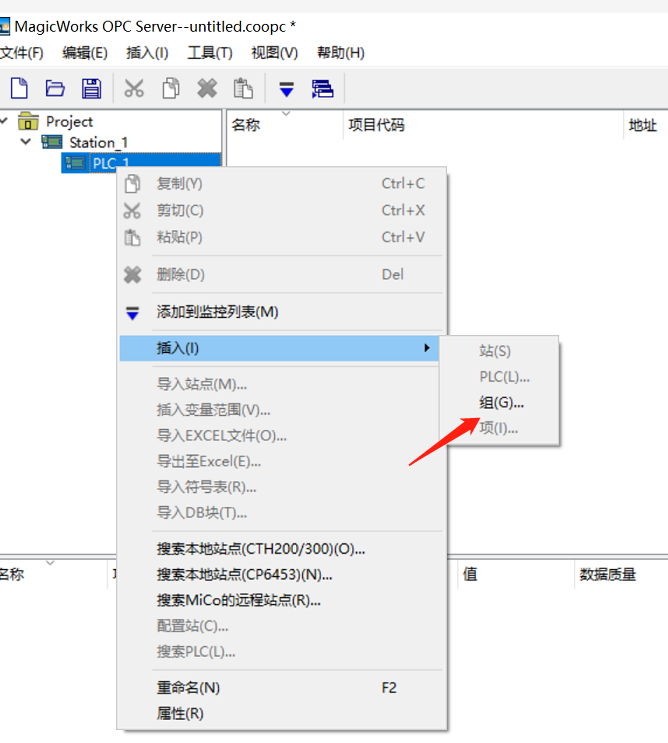The height and width of the screenshot is (743, 668).
Task: Click delete X icon in context menu
Action: 132,275
